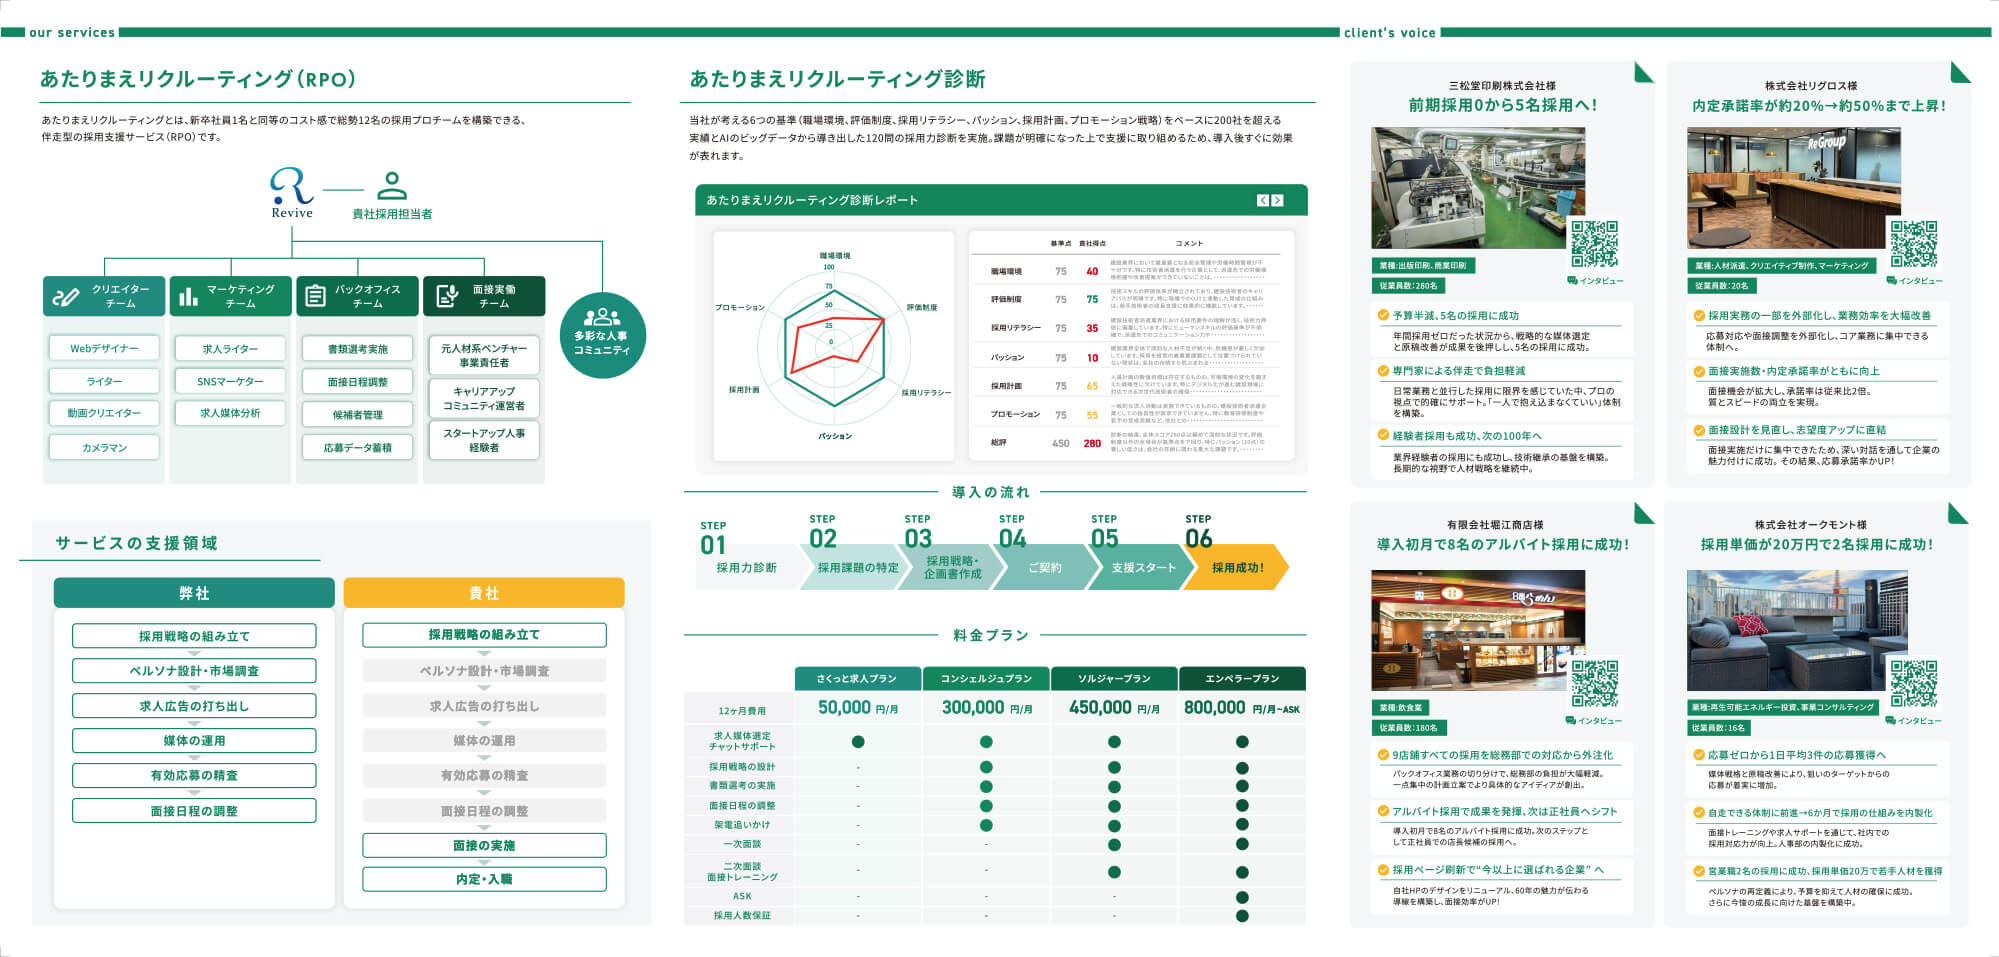
Task: Click the arrow below 弊社 採用戦略の組み立て
Action: pyautogui.click(x=194, y=653)
